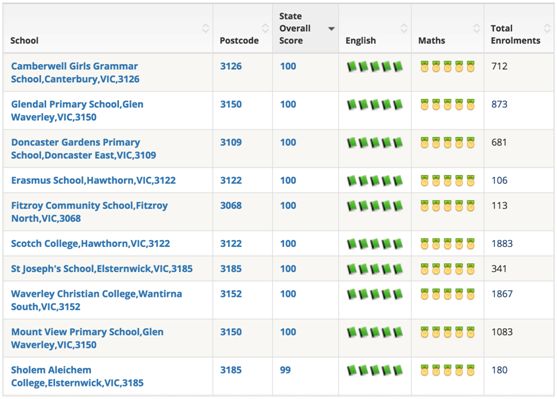The image size is (557, 399).
Task: Click the Maths medal icons in Scotch College row
Action: point(448,244)
